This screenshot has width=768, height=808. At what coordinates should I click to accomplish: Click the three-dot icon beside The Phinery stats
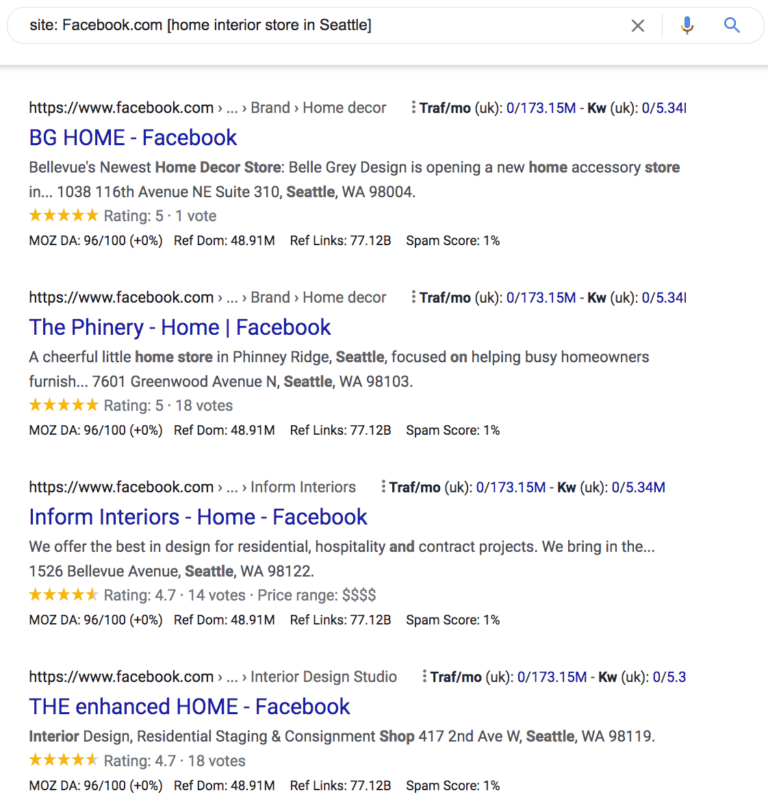point(413,297)
